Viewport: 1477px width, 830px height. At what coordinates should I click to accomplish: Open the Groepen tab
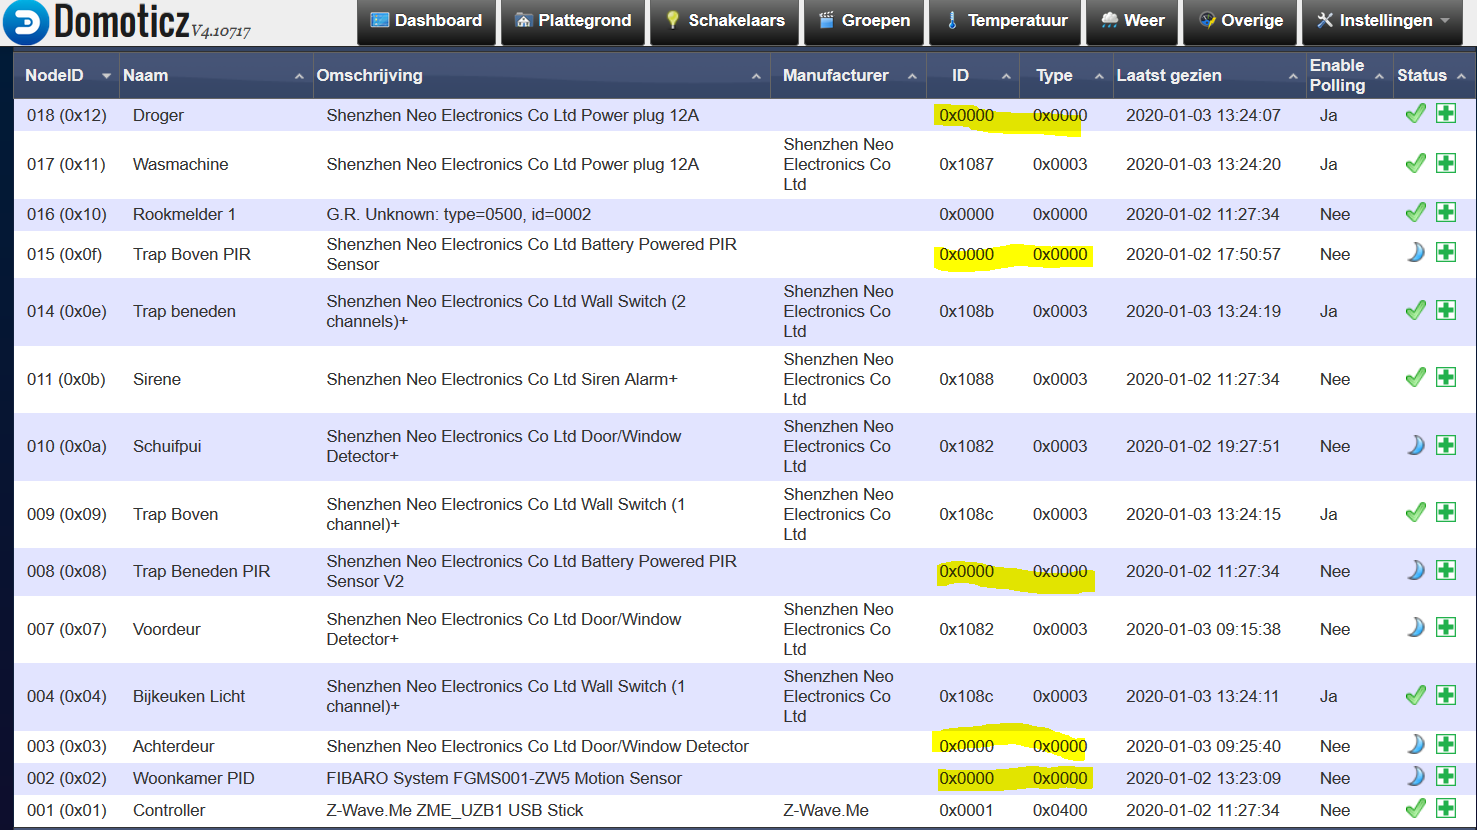pyautogui.click(x=864, y=21)
